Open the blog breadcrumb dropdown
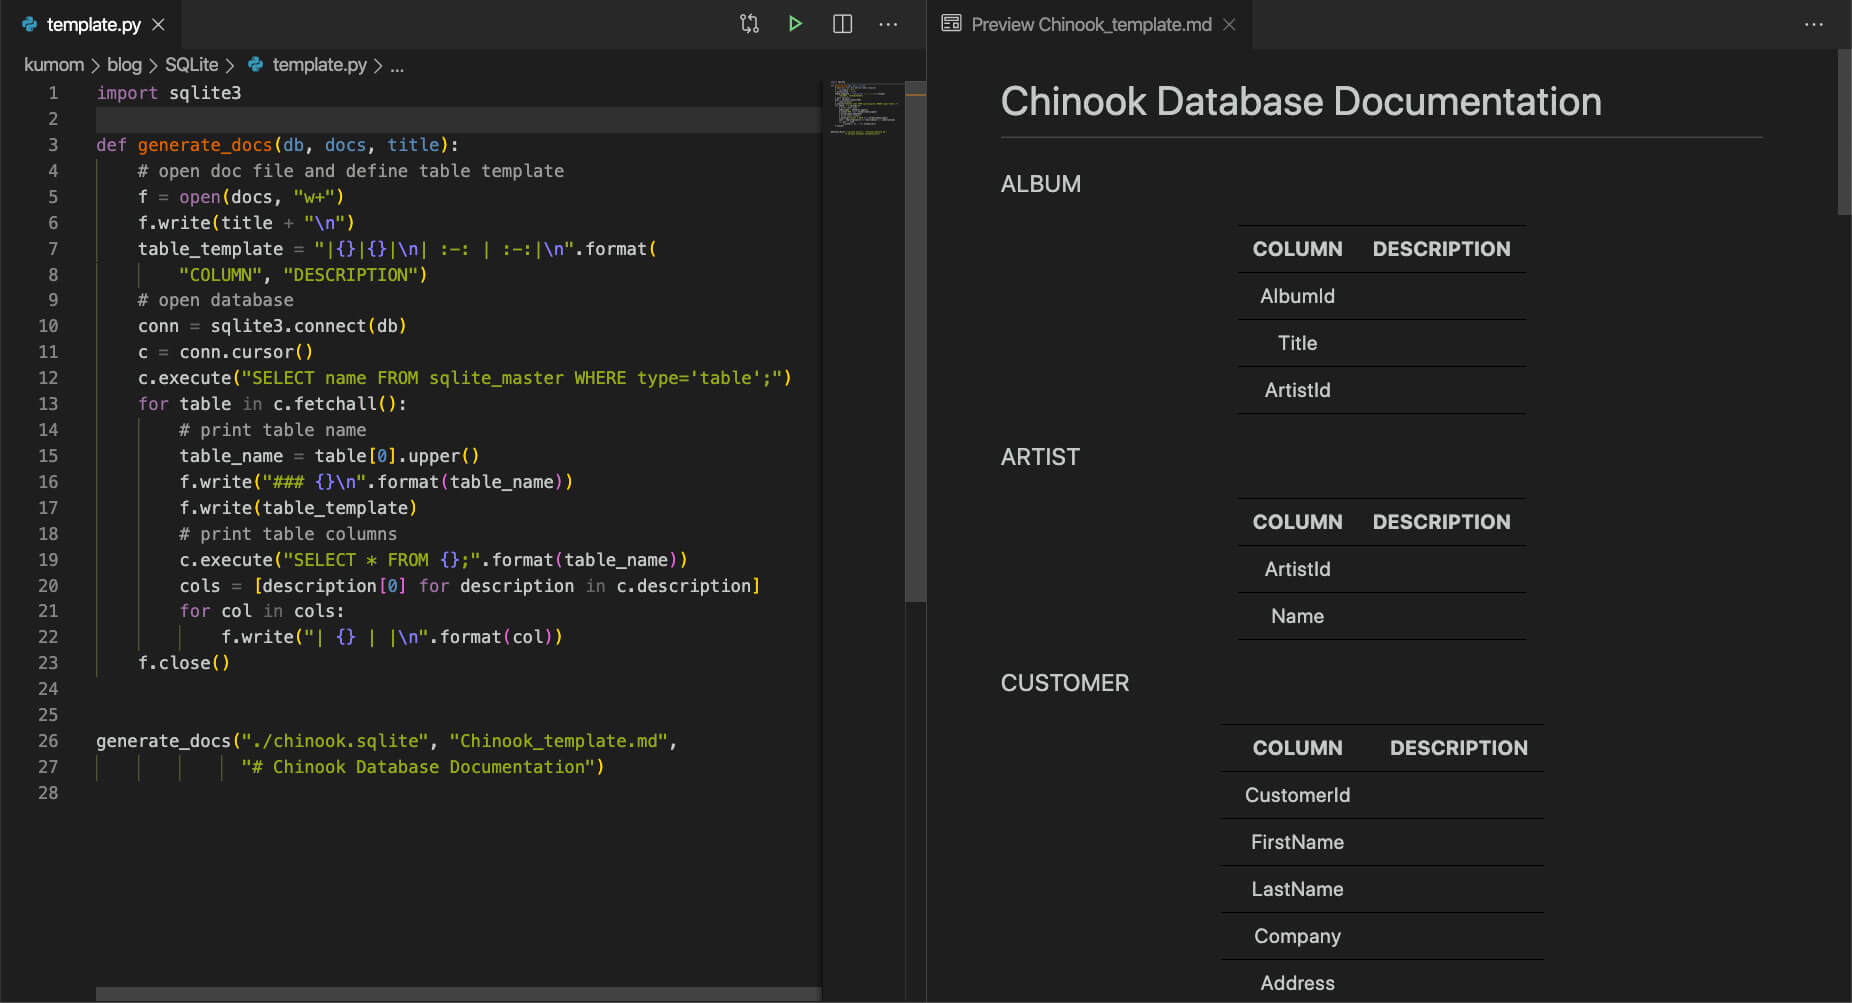The height and width of the screenshot is (1003, 1852). point(124,65)
